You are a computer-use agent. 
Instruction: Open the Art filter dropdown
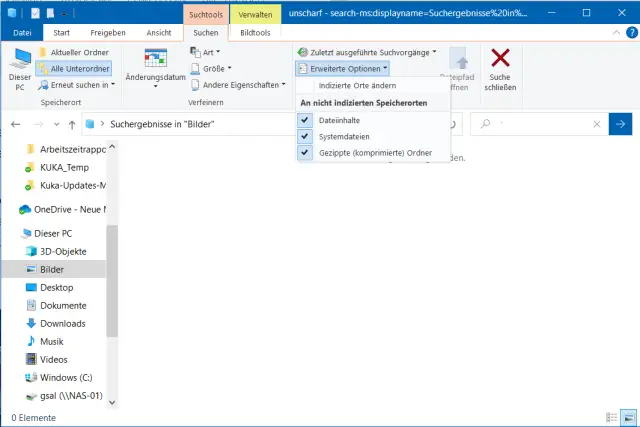click(205, 52)
